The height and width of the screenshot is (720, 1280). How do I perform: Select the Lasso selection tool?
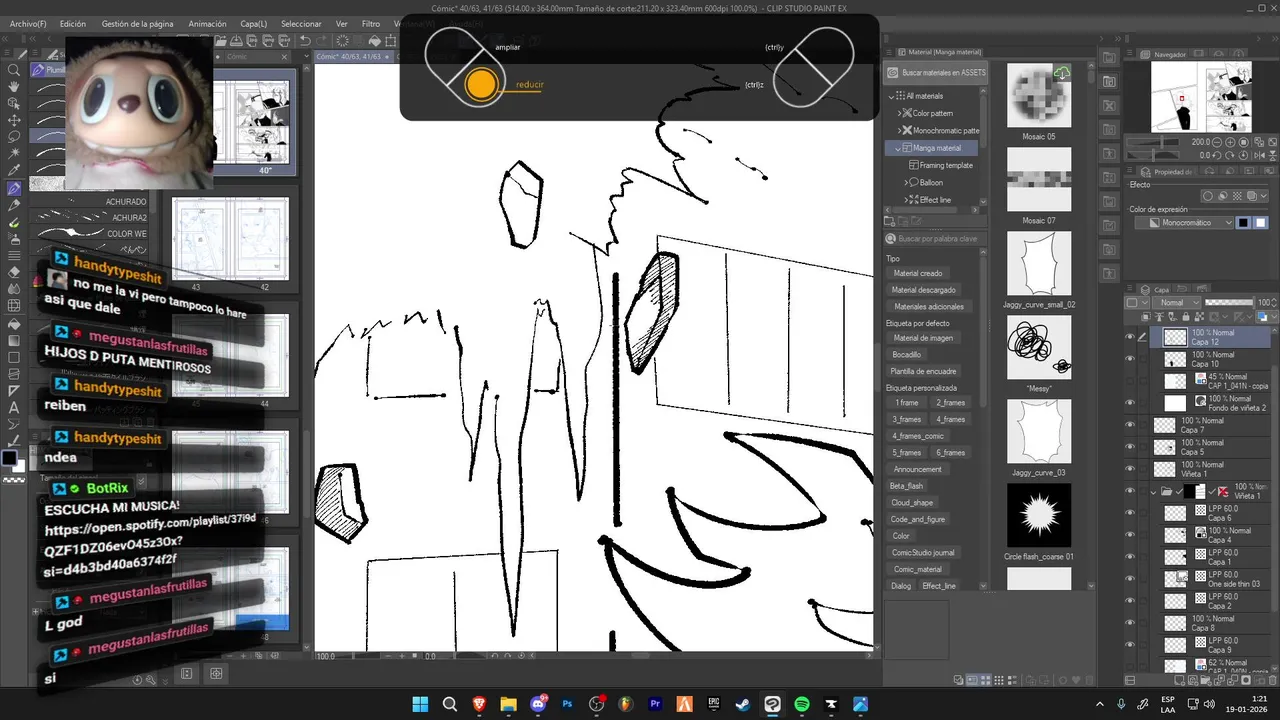click(x=14, y=137)
